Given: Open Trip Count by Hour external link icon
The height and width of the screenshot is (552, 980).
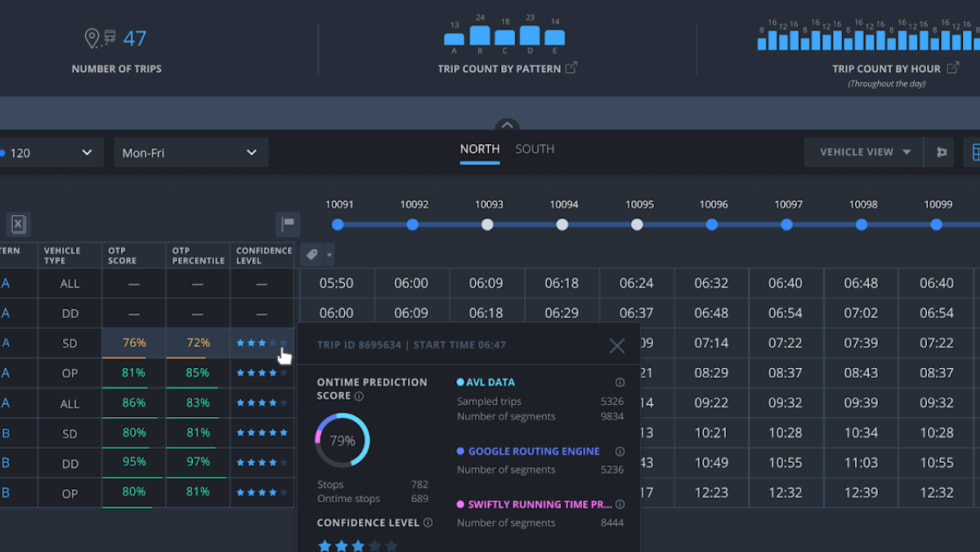Looking at the screenshot, I should tap(953, 68).
